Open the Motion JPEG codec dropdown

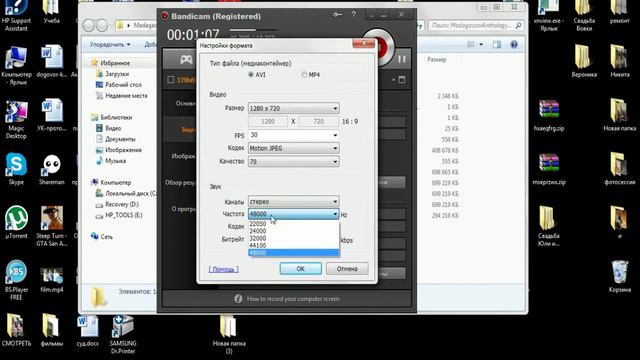(293, 148)
